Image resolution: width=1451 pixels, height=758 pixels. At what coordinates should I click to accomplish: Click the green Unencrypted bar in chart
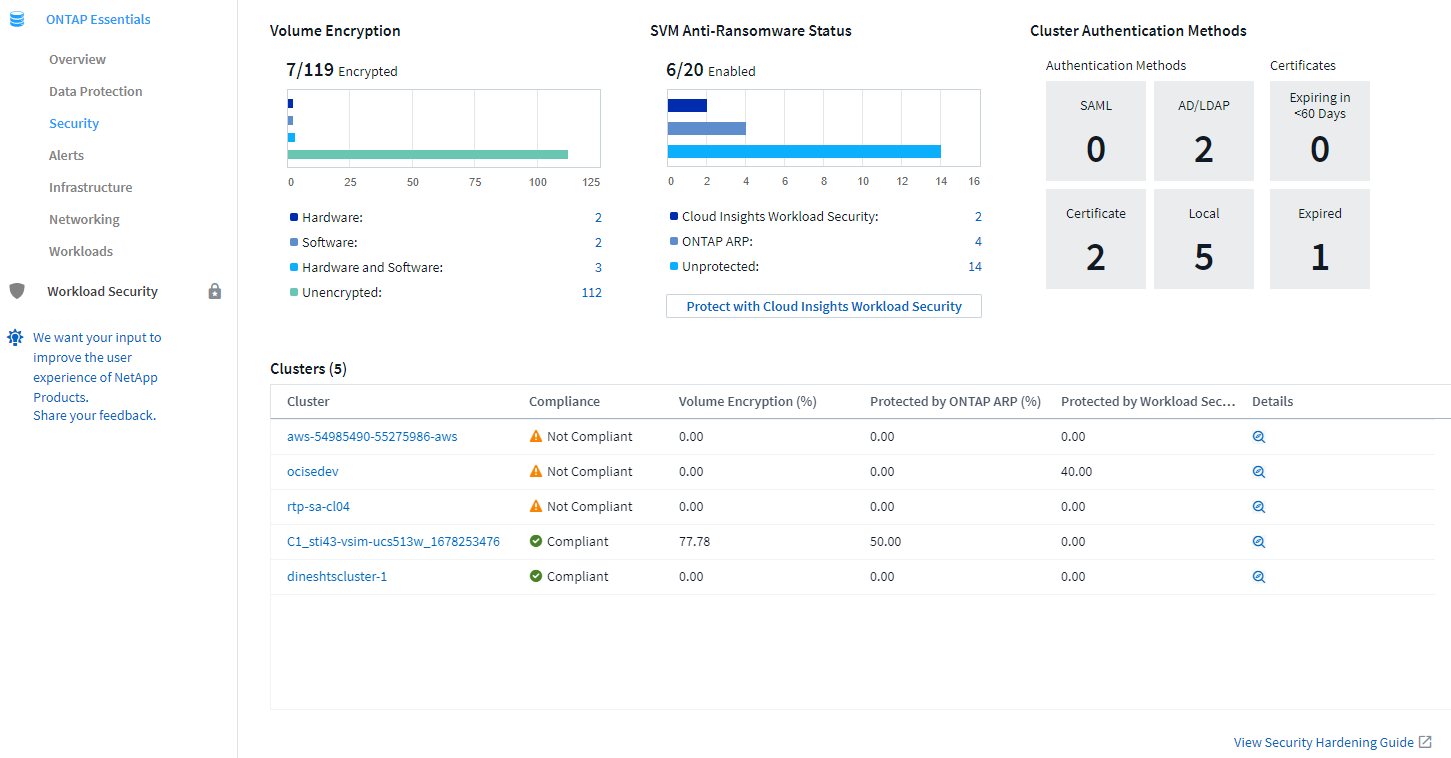click(427, 154)
